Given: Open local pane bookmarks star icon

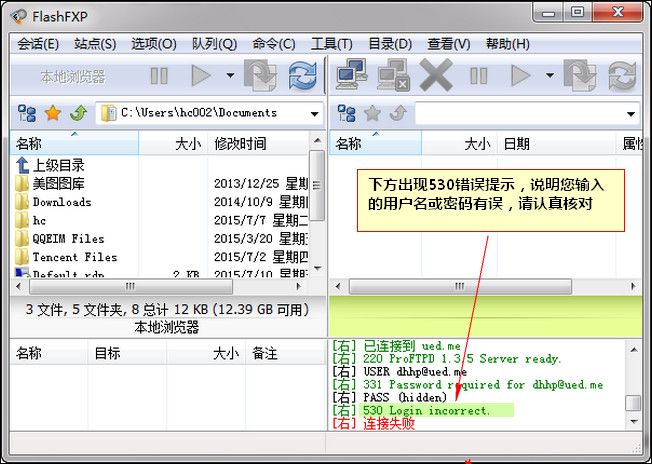Looking at the screenshot, I should click(53, 113).
